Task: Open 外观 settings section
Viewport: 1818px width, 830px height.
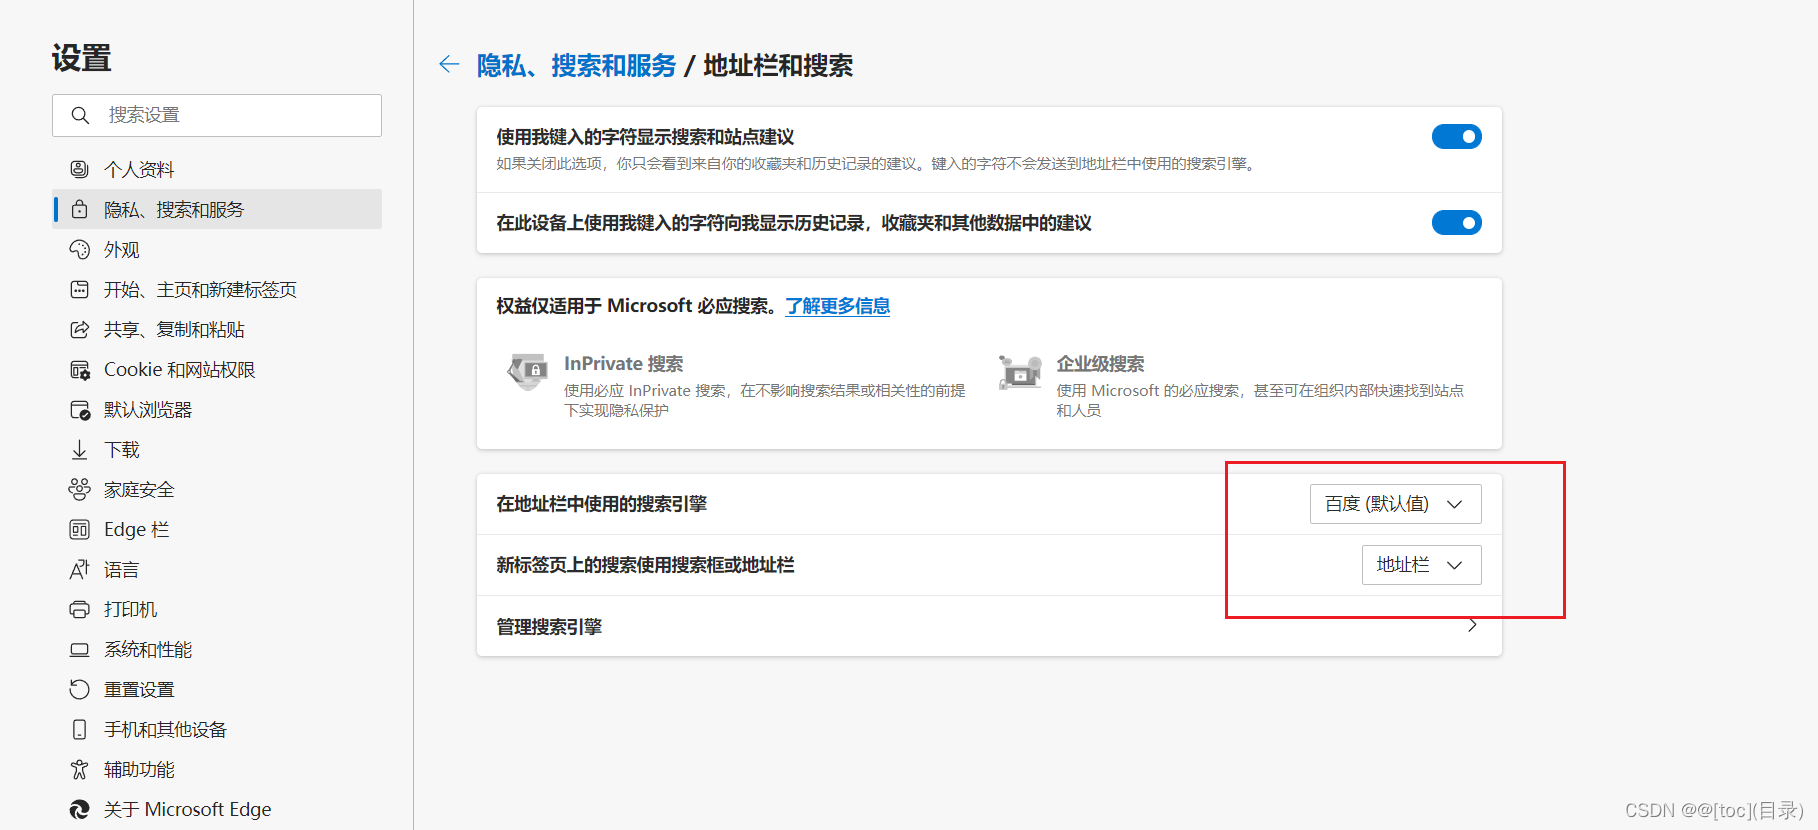Action: click(217, 249)
